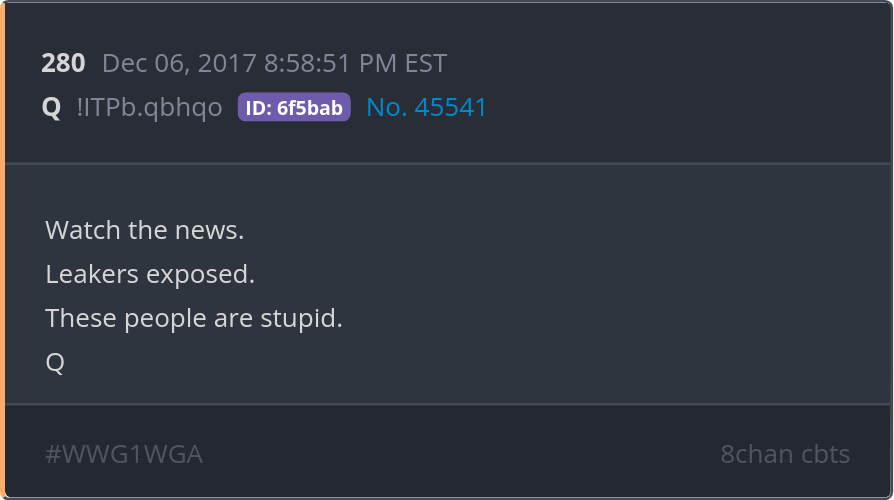Click the Q signature ending the post body
Screen dimensions: 894x500
pyautogui.click(x=55, y=363)
